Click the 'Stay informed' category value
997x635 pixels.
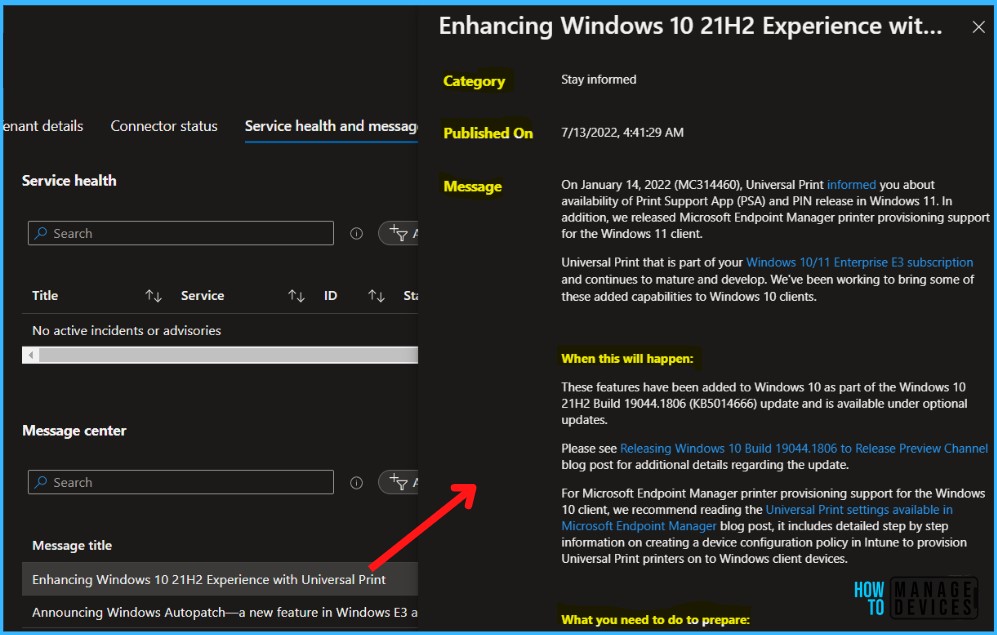[598, 79]
